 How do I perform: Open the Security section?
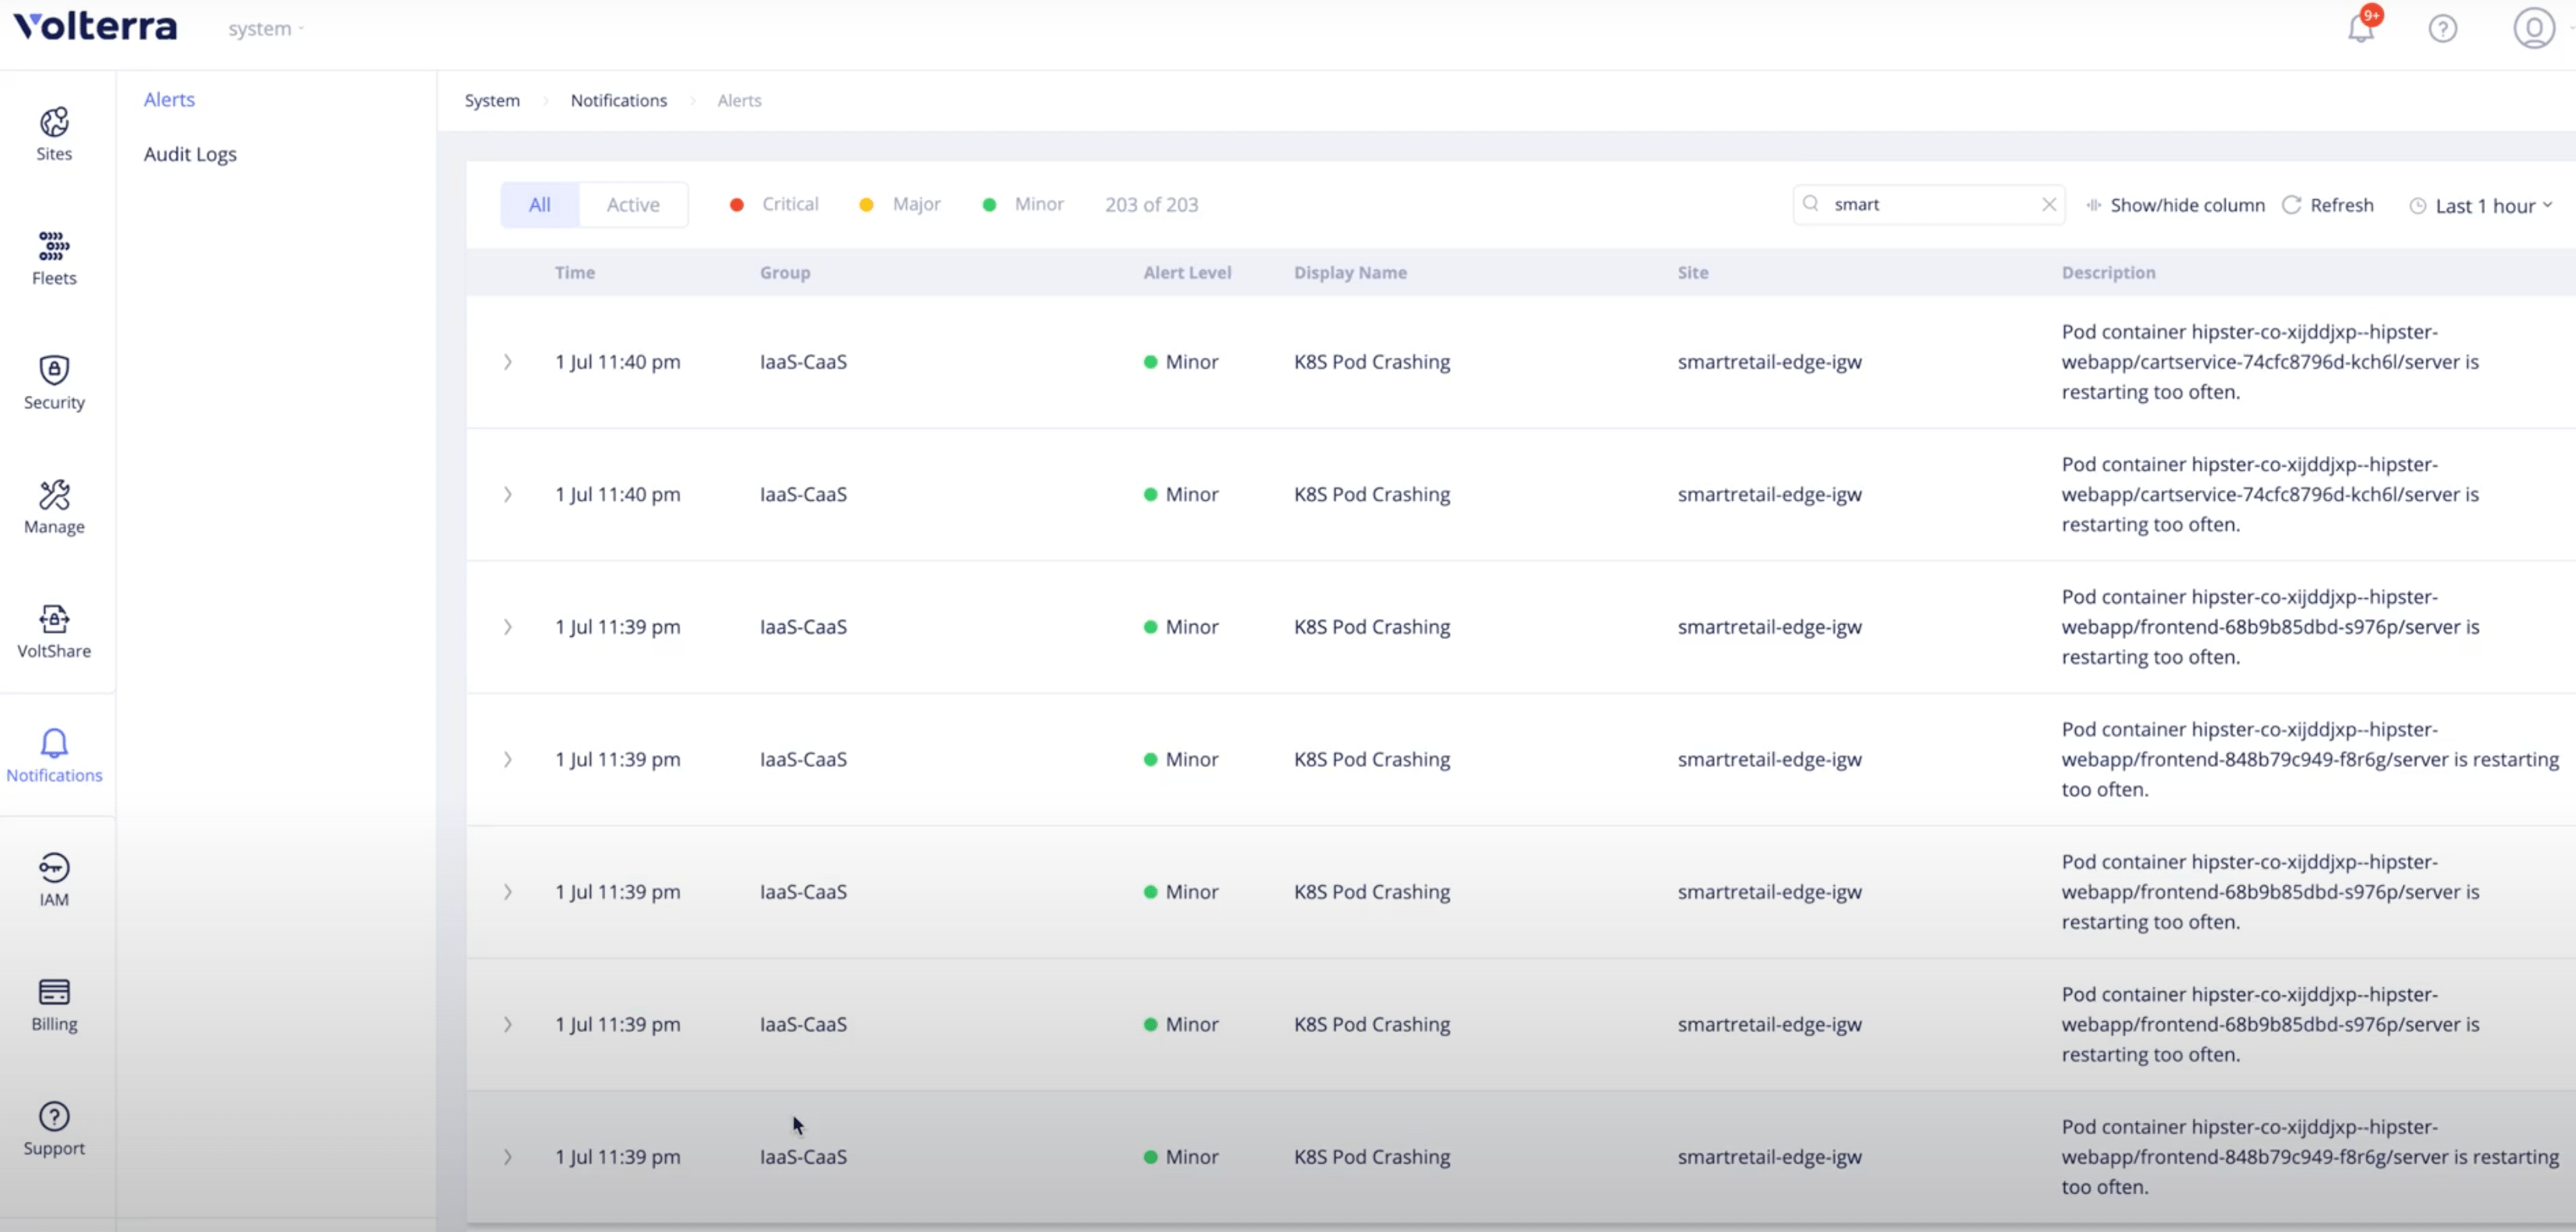coord(53,382)
